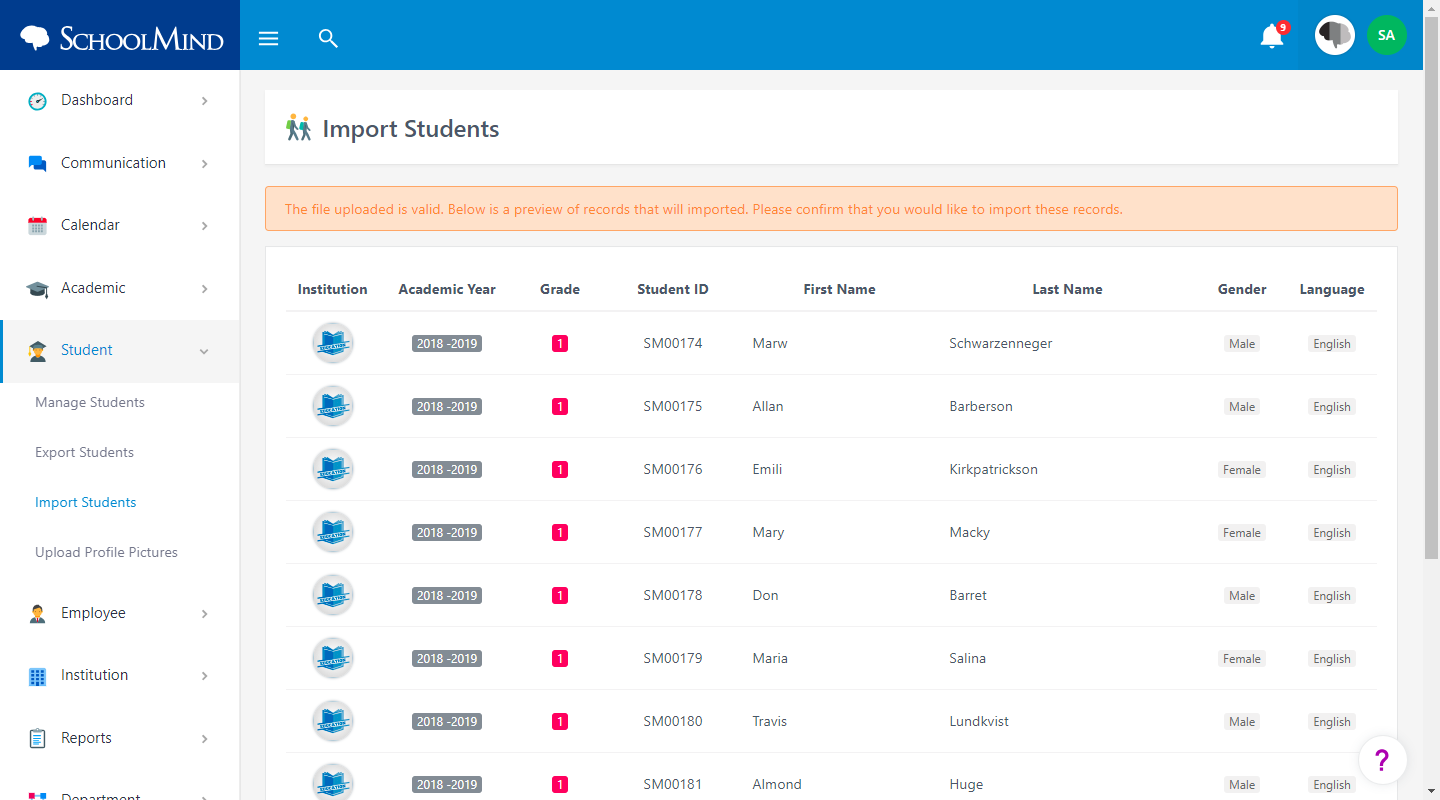Click the Last Name column header

tap(1067, 289)
